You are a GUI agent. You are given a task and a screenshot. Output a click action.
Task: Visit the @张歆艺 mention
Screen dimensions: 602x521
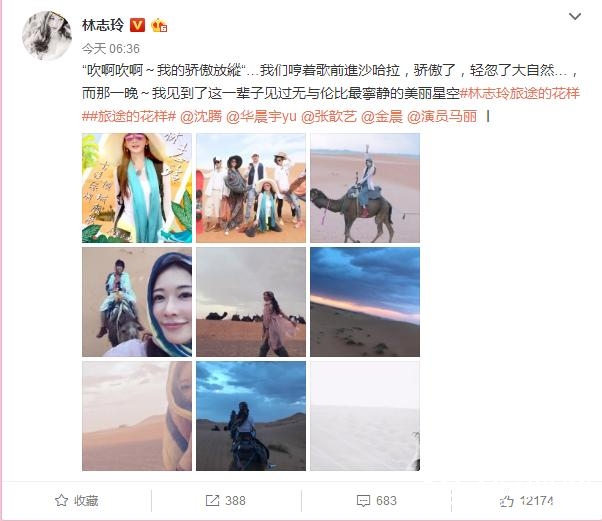point(329,116)
